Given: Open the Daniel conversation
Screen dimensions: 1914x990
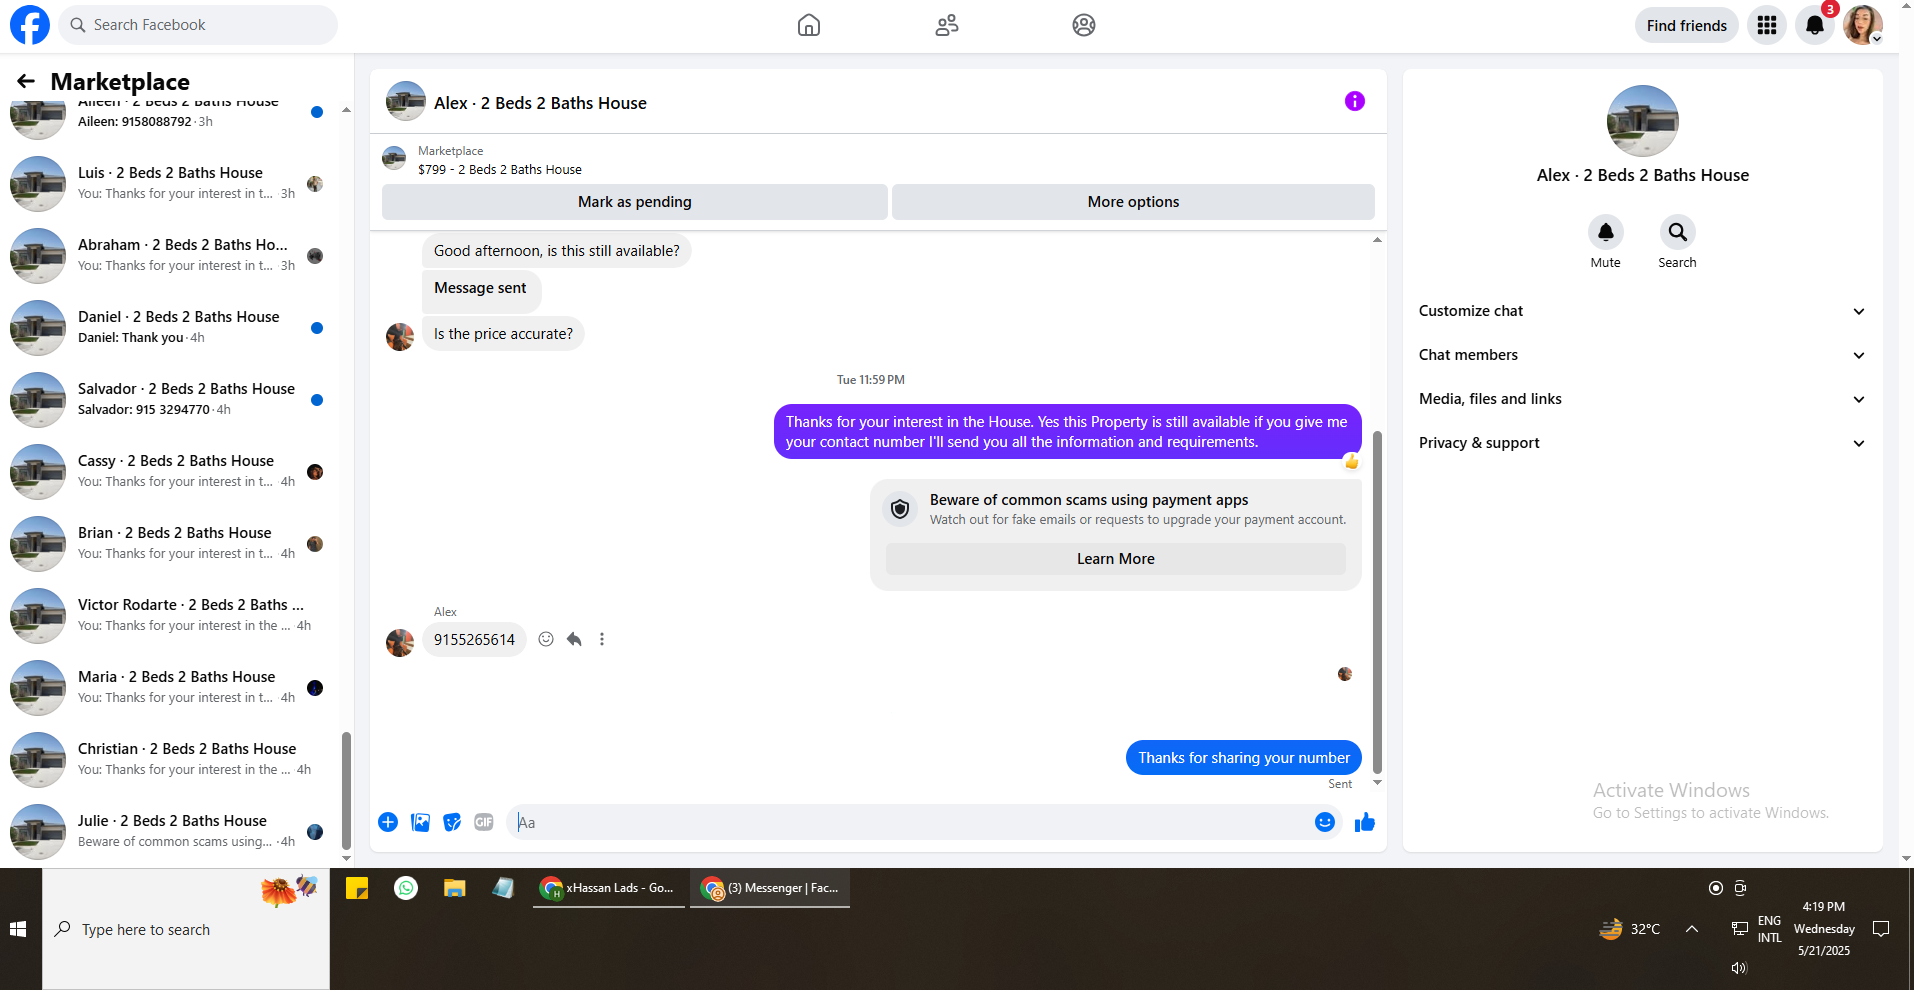Looking at the screenshot, I should pos(170,328).
